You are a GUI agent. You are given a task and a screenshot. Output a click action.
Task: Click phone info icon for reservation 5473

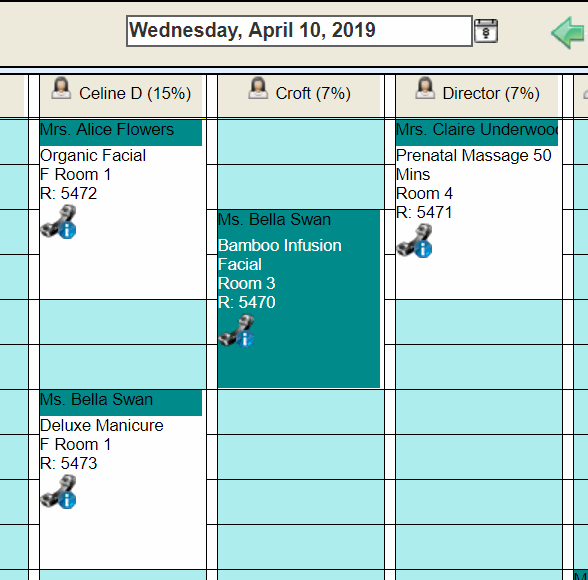(x=58, y=492)
